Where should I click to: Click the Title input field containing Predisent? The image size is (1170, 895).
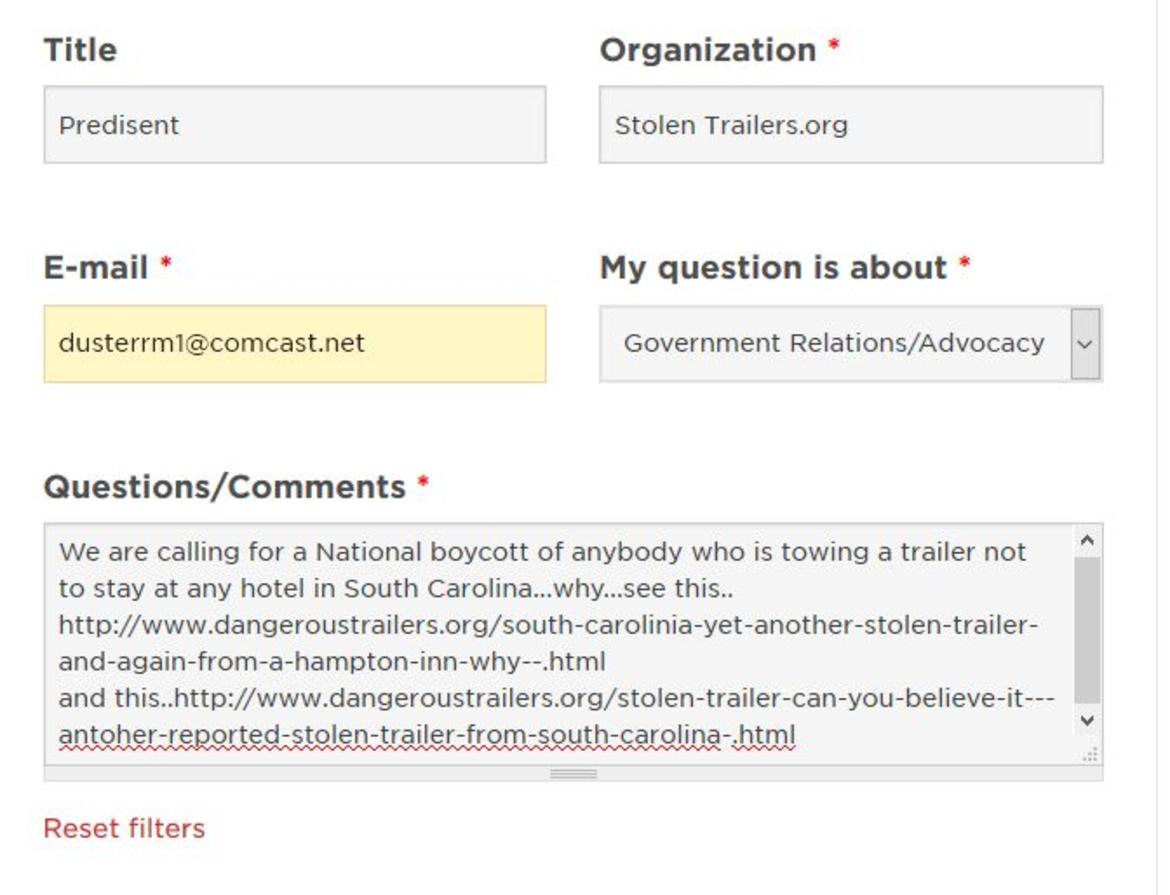tap(295, 125)
